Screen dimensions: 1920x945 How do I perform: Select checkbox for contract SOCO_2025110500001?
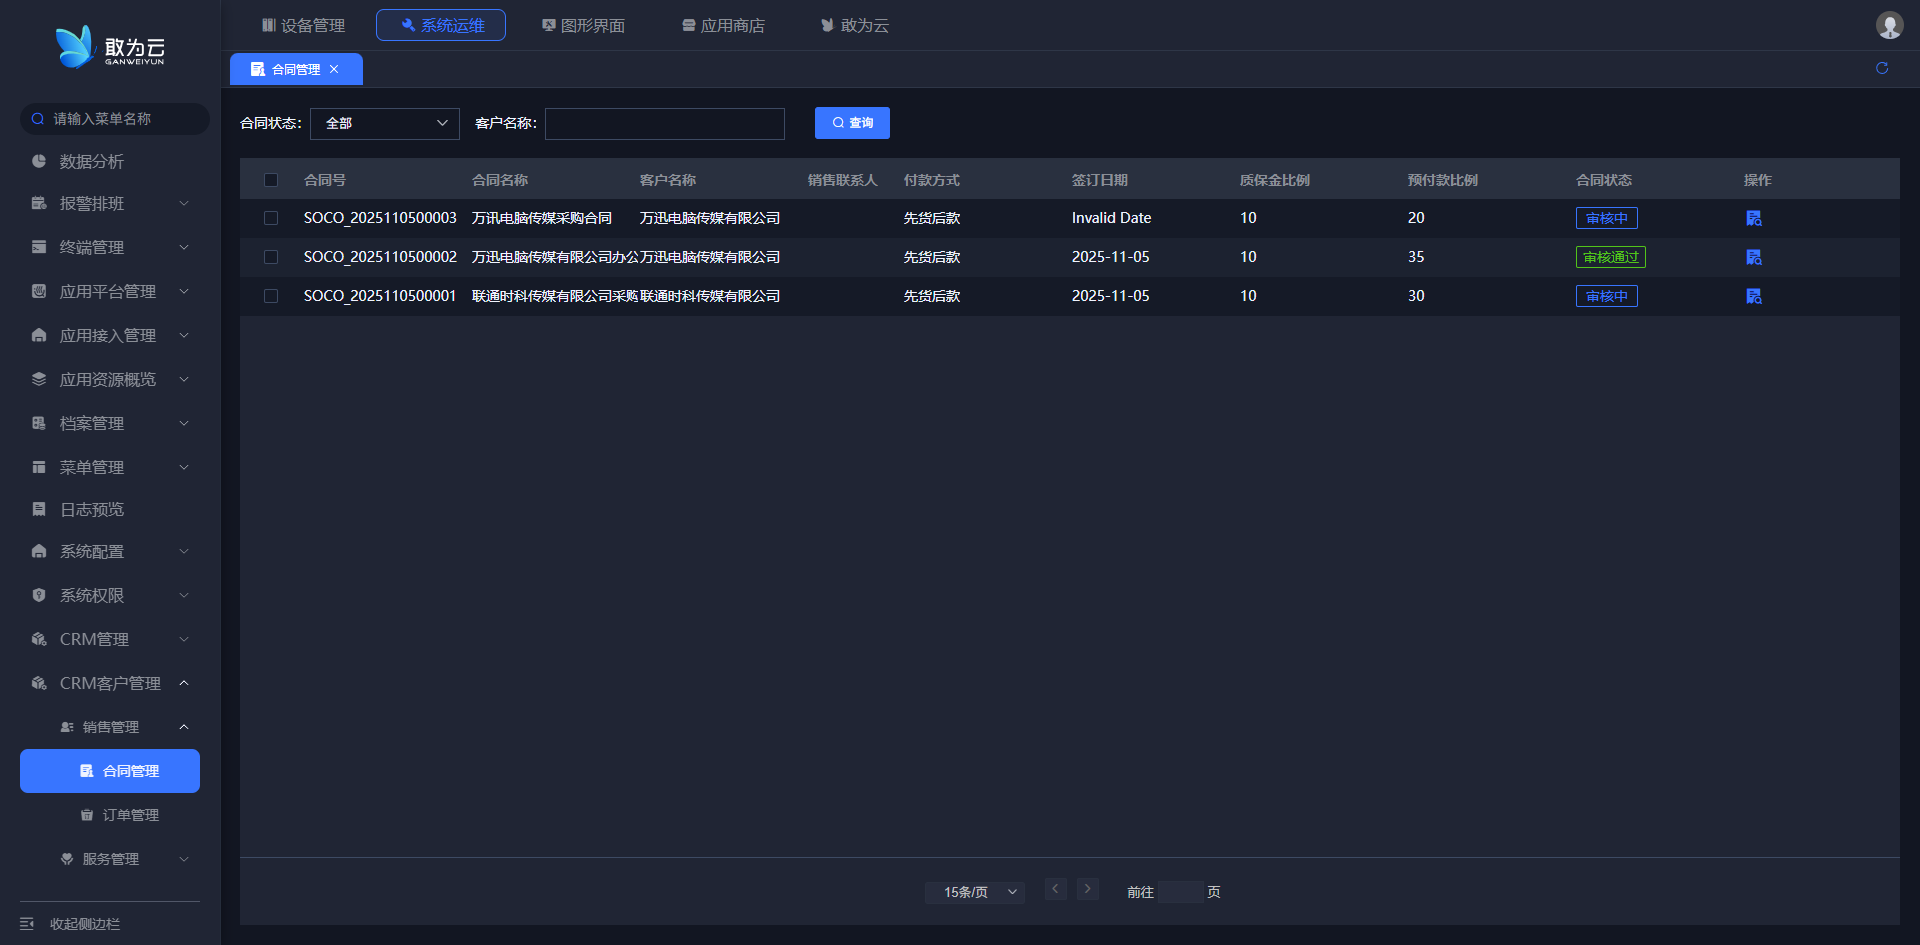[x=271, y=296]
